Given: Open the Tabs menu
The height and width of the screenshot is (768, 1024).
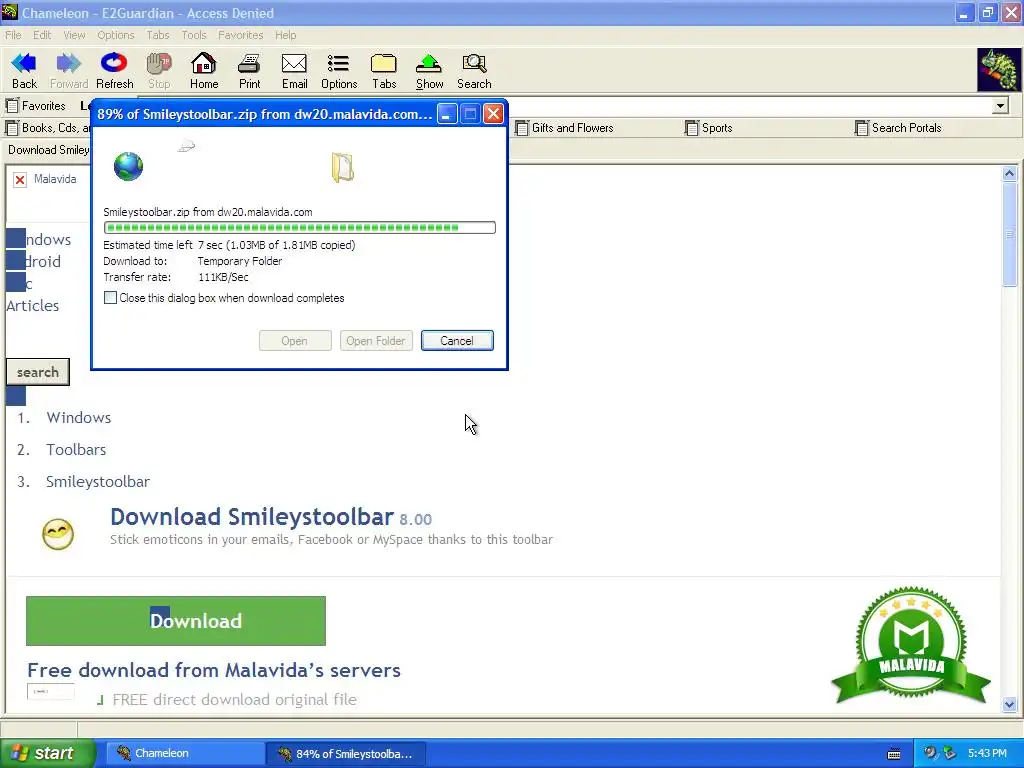Looking at the screenshot, I should coord(157,35).
